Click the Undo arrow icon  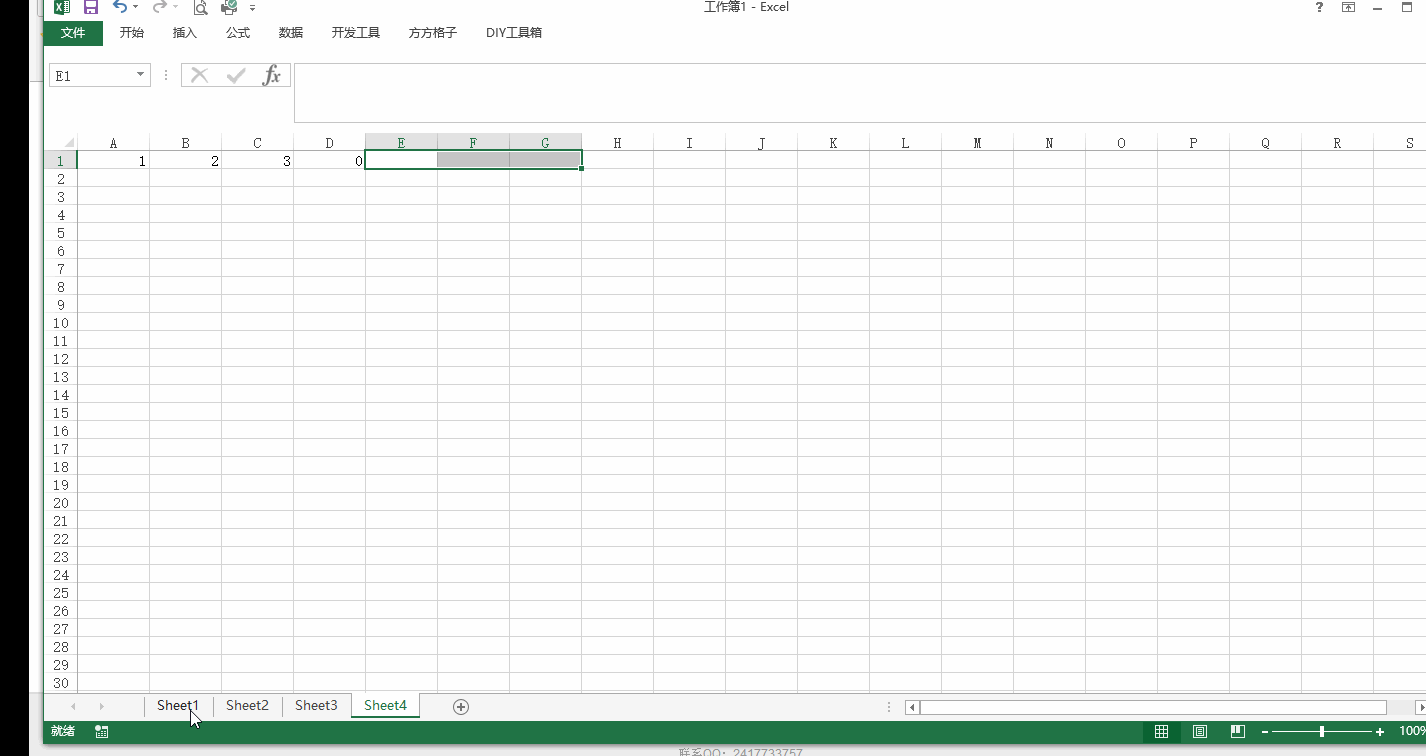coord(119,7)
